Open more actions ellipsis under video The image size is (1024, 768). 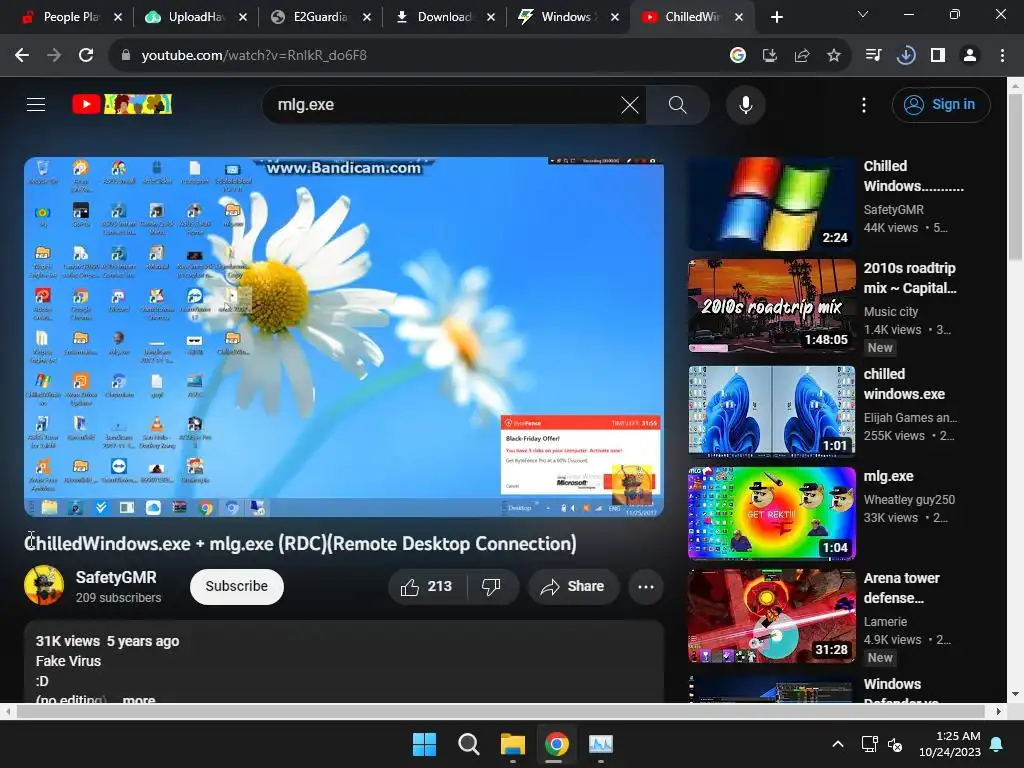click(646, 586)
